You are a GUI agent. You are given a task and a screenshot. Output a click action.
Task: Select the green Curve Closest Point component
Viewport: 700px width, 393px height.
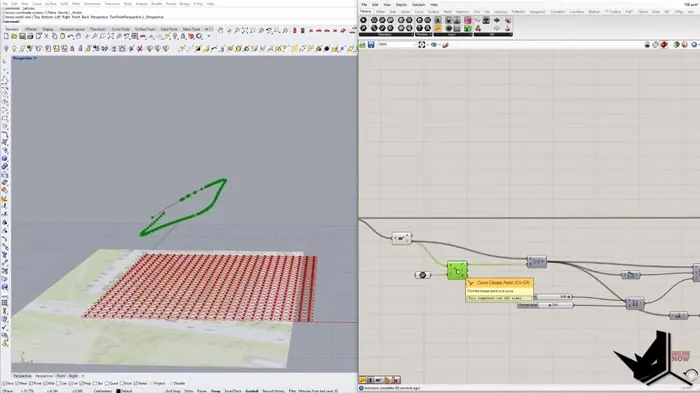point(457,271)
